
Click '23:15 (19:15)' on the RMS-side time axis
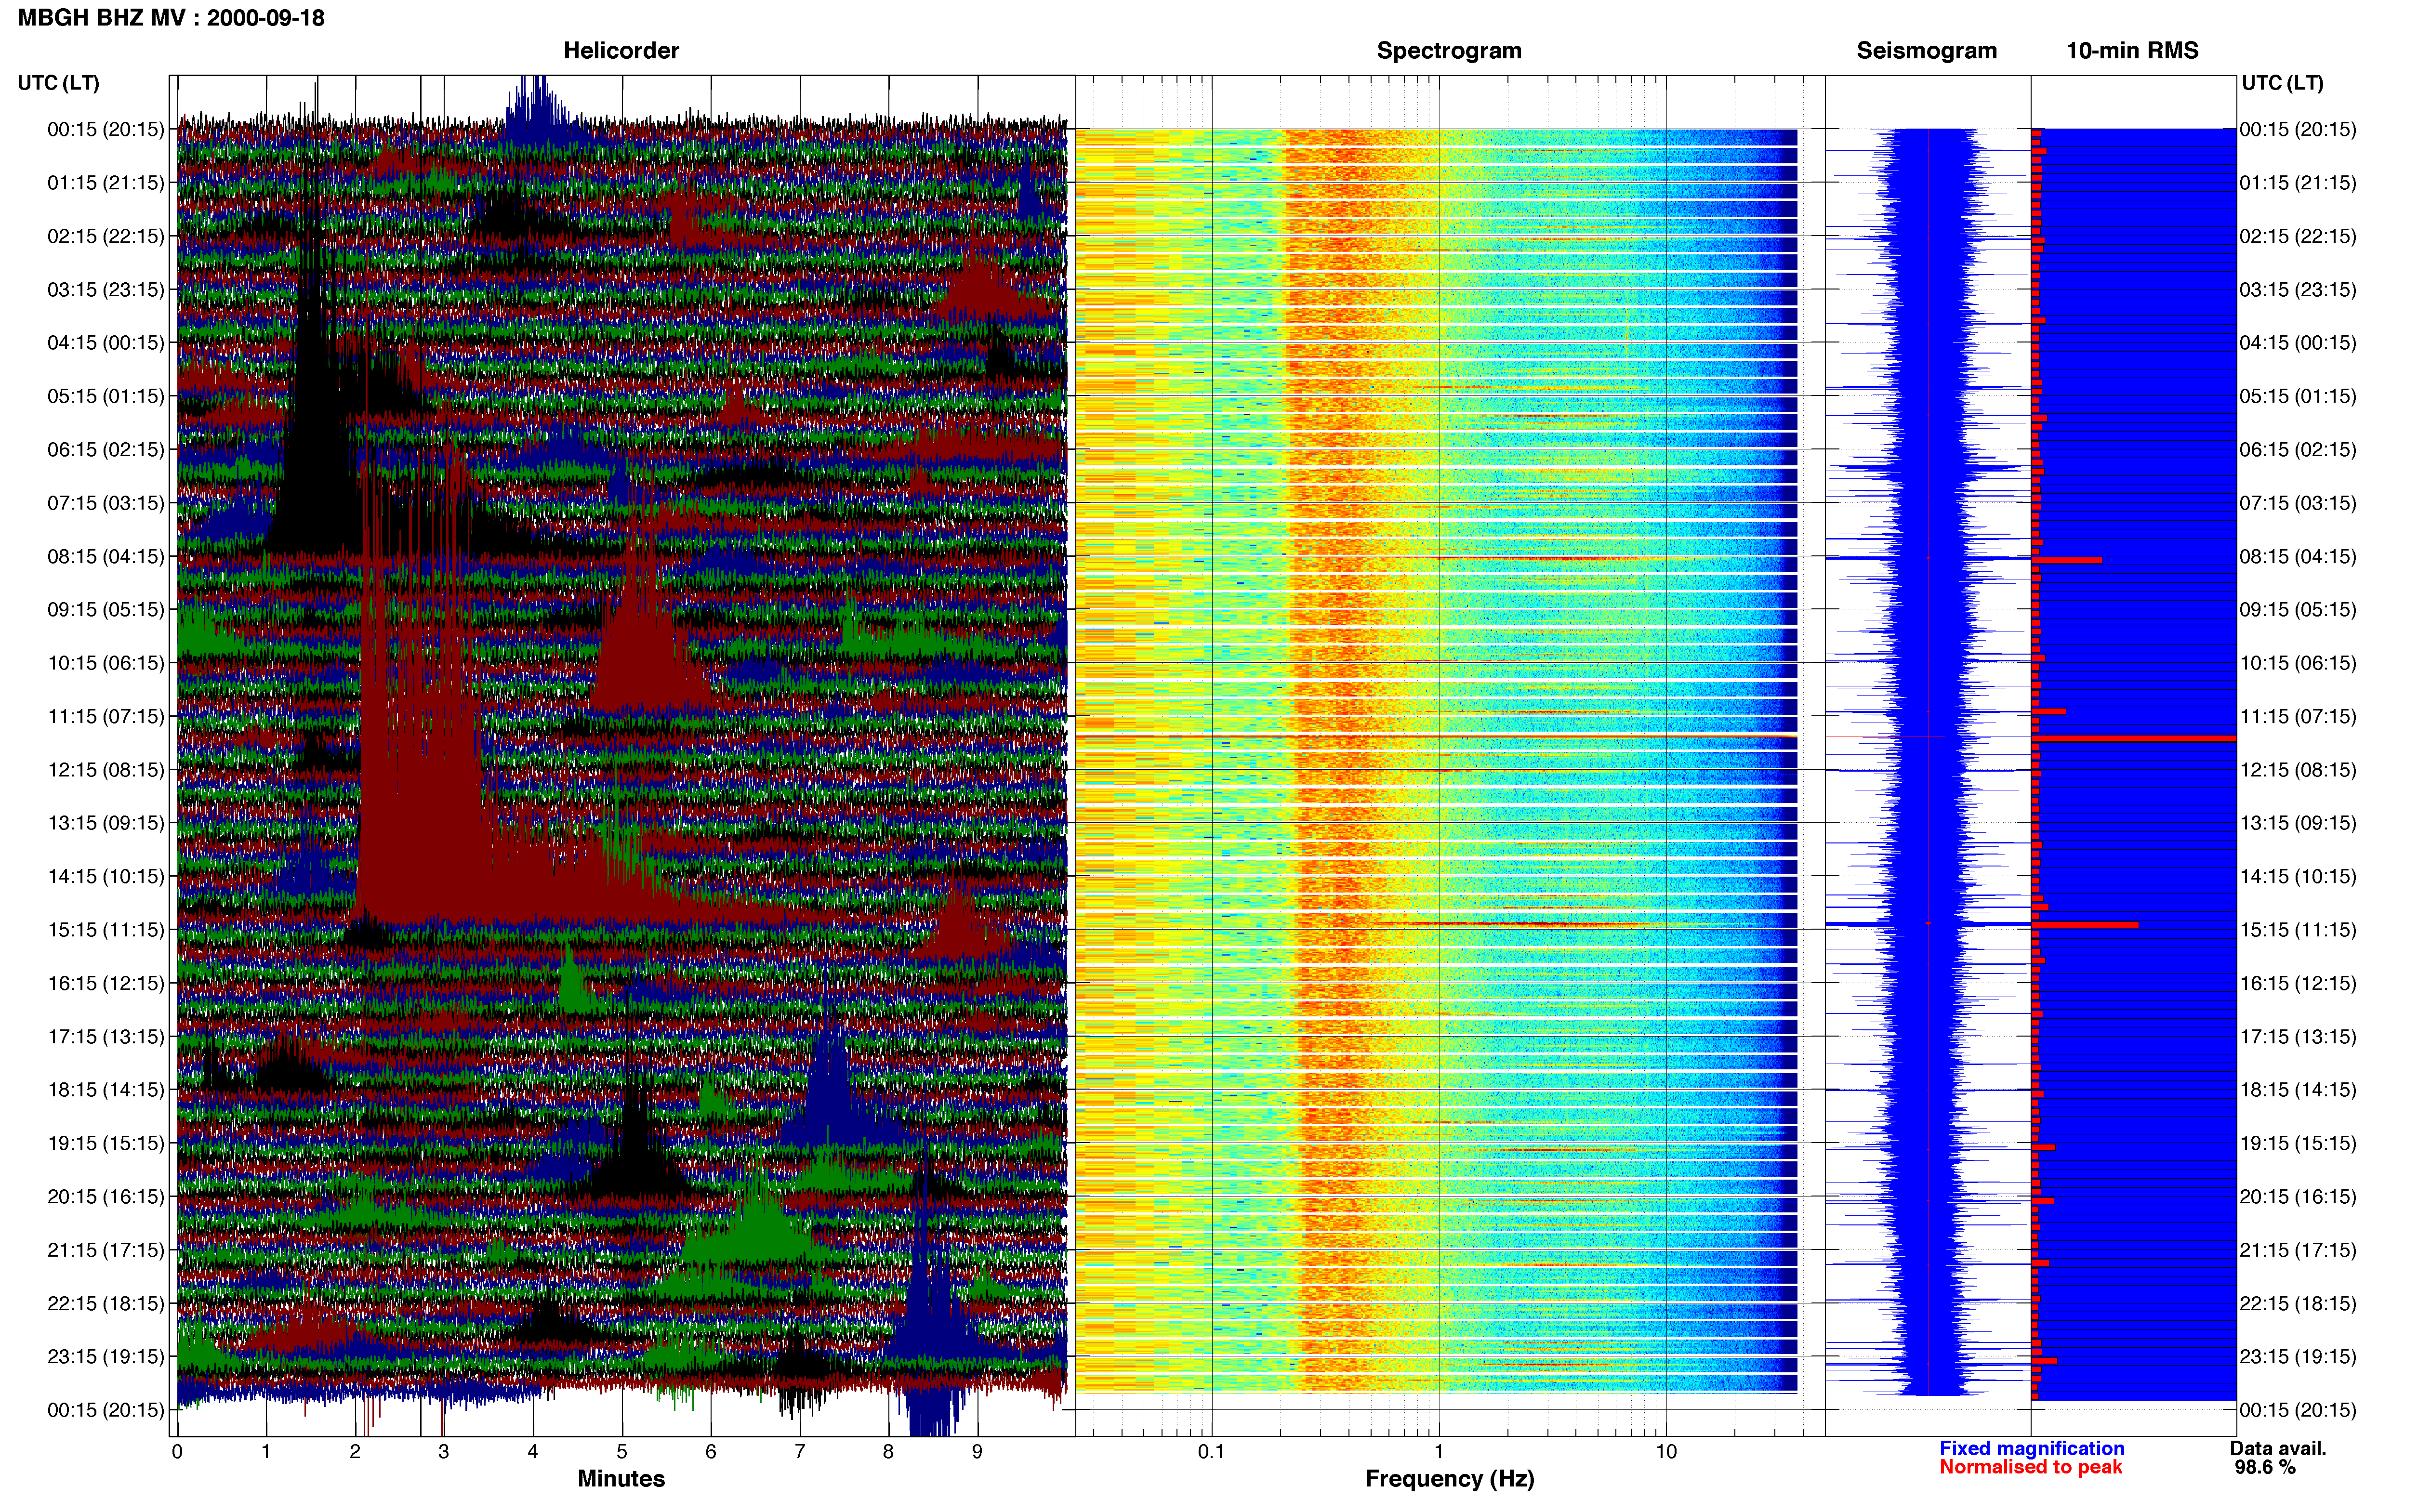click(x=2298, y=1357)
